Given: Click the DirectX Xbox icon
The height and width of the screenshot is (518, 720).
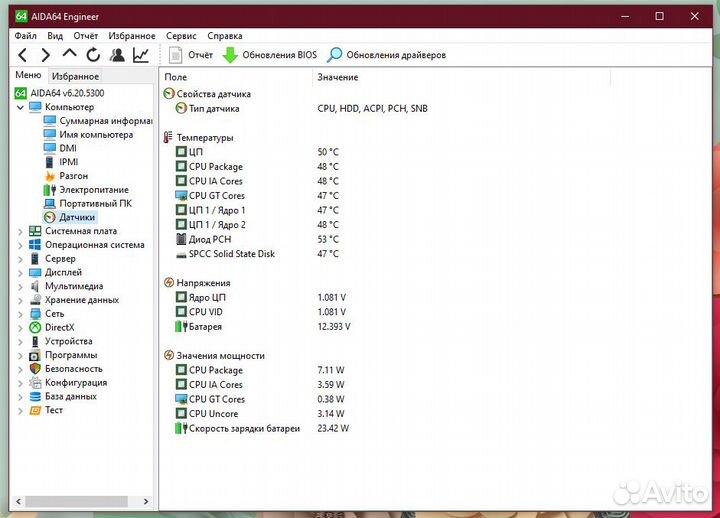Looking at the screenshot, I should click(x=35, y=327).
